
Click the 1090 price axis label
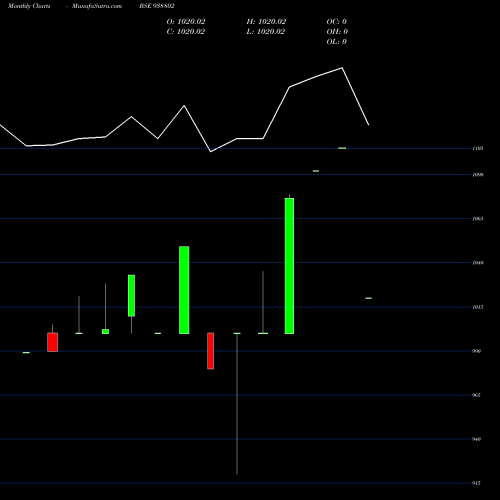(478, 174)
